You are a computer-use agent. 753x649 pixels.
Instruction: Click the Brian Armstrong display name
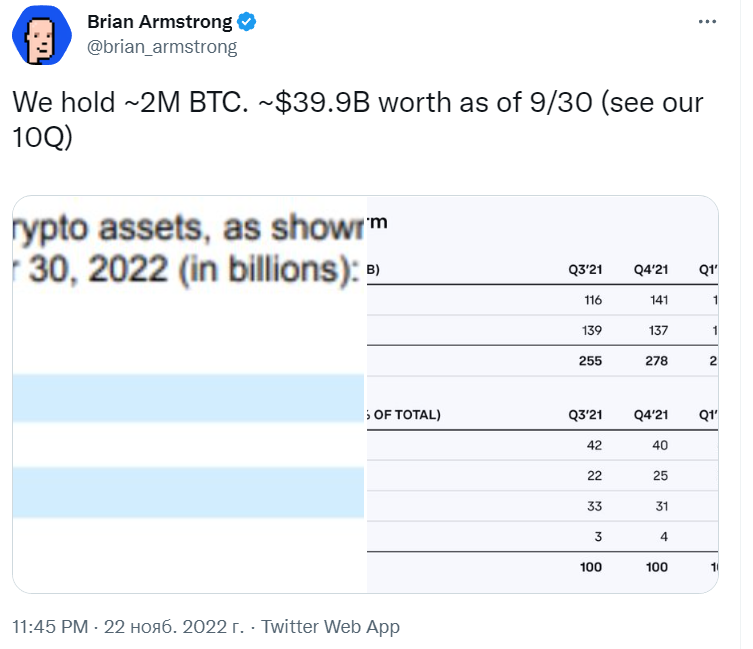click(x=159, y=22)
